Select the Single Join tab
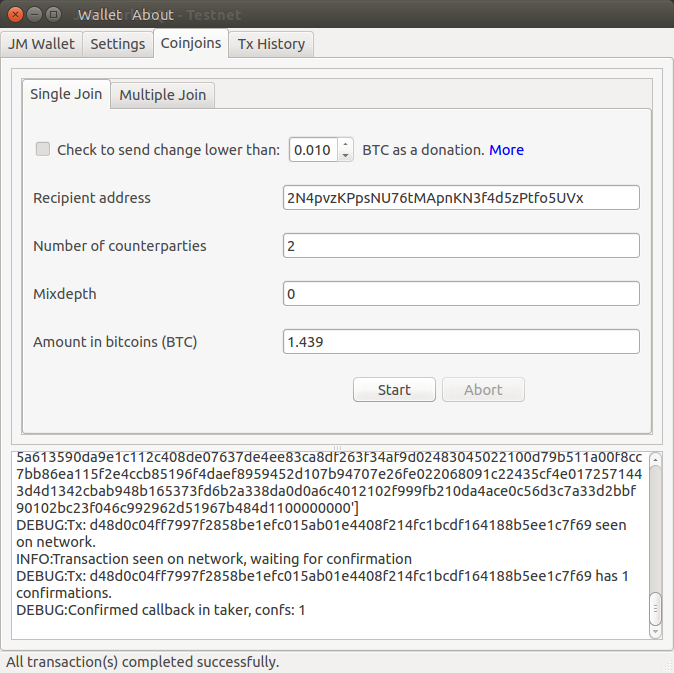674x673 pixels. click(66, 94)
